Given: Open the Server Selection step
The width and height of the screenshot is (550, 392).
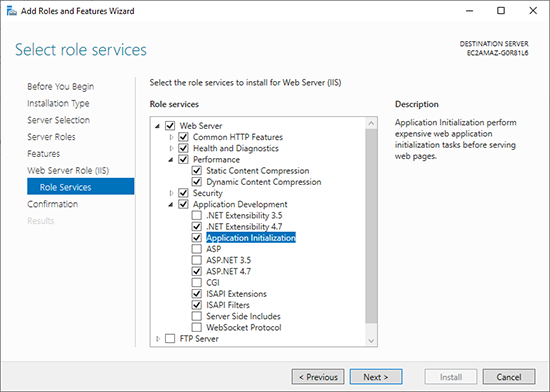Looking at the screenshot, I should [x=59, y=120].
